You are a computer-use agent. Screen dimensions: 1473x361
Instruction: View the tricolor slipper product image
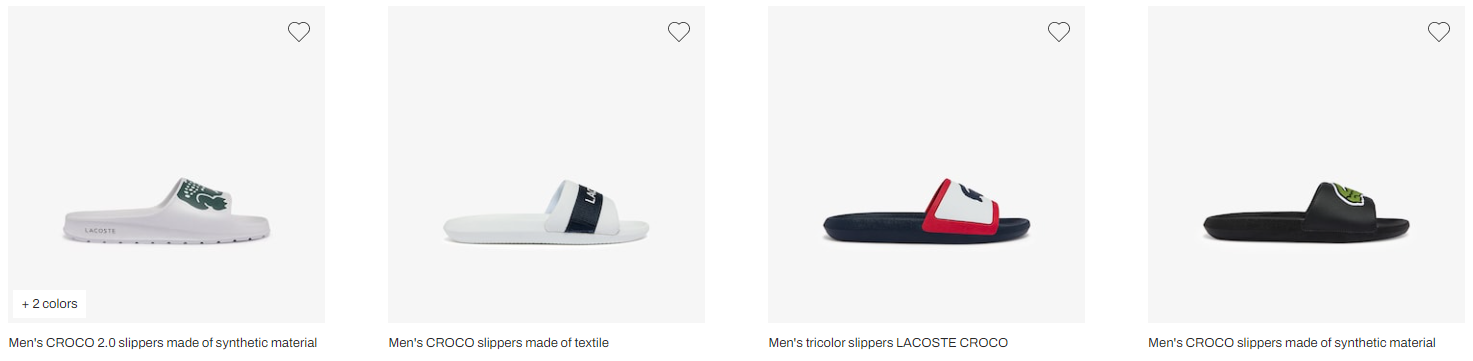pyautogui.click(x=926, y=165)
